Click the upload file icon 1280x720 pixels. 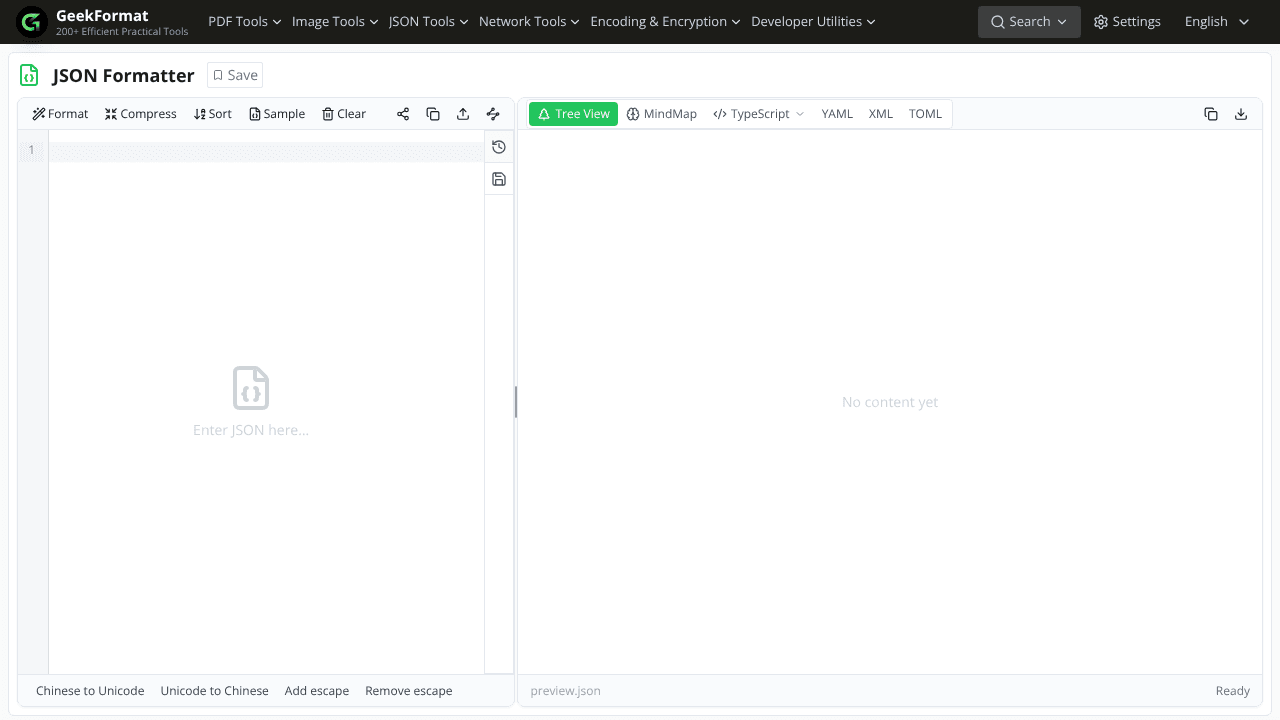click(463, 114)
